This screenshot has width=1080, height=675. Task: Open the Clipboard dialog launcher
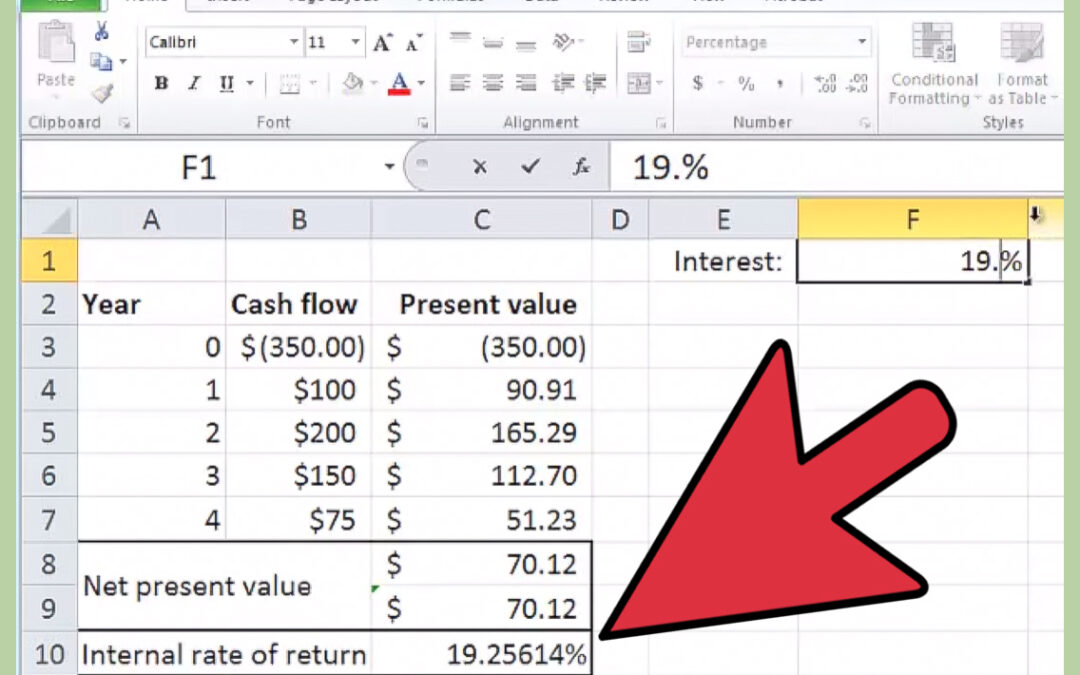125,123
